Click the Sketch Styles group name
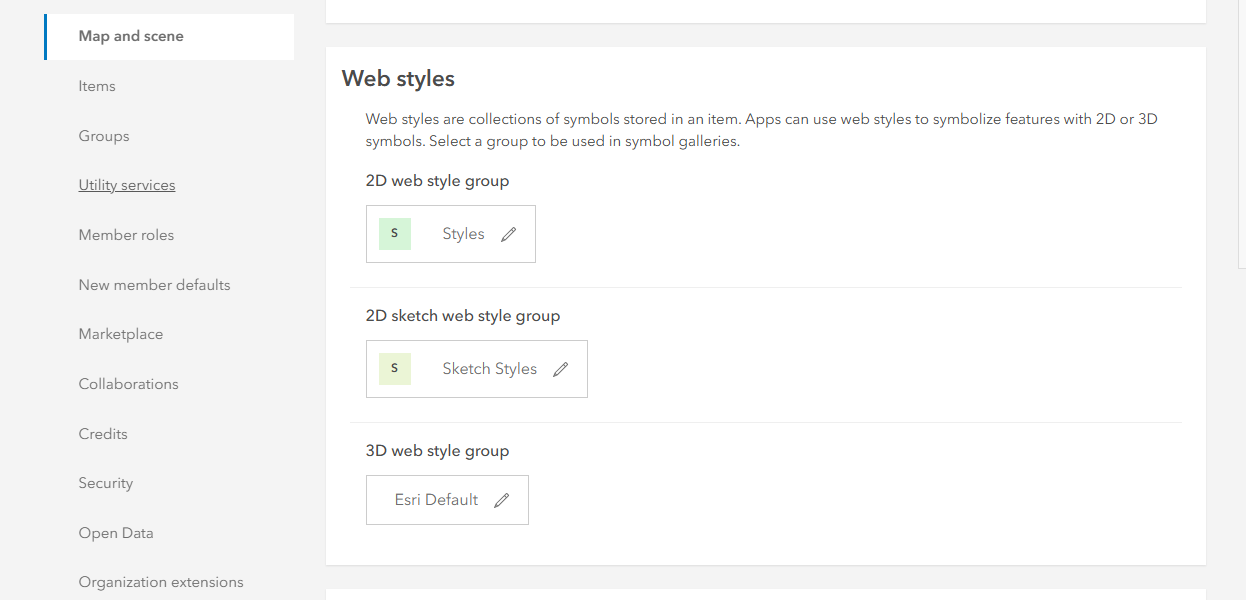1246x600 pixels. (490, 369)
